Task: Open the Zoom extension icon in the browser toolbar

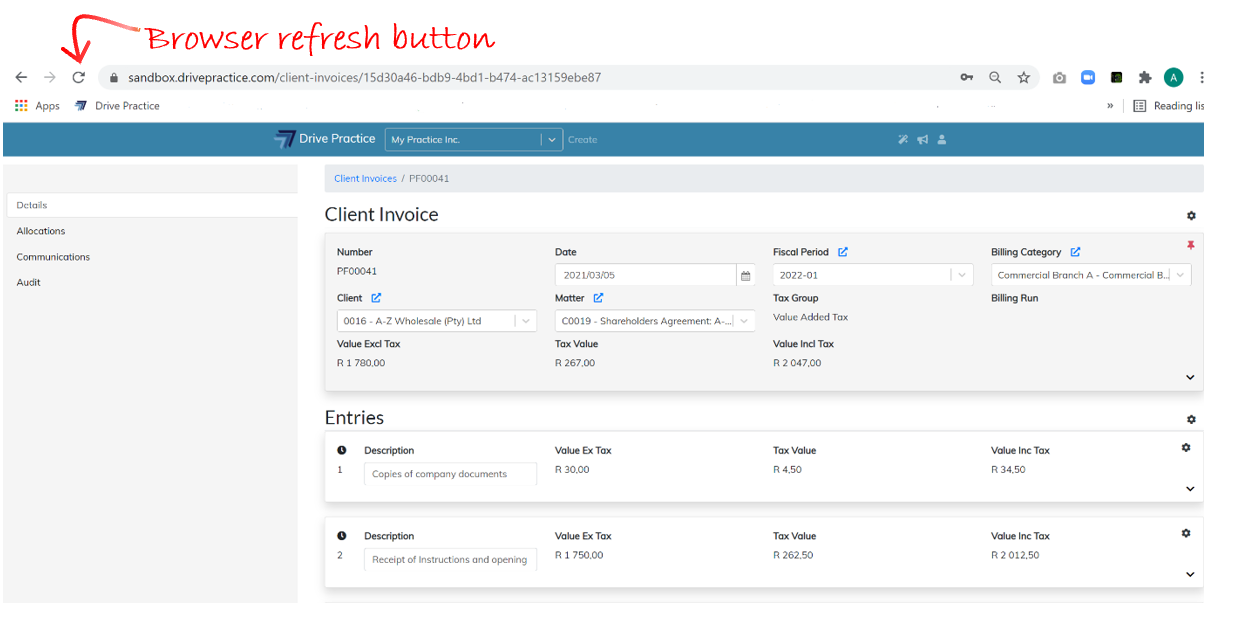Action: (x=1088, y=77)
